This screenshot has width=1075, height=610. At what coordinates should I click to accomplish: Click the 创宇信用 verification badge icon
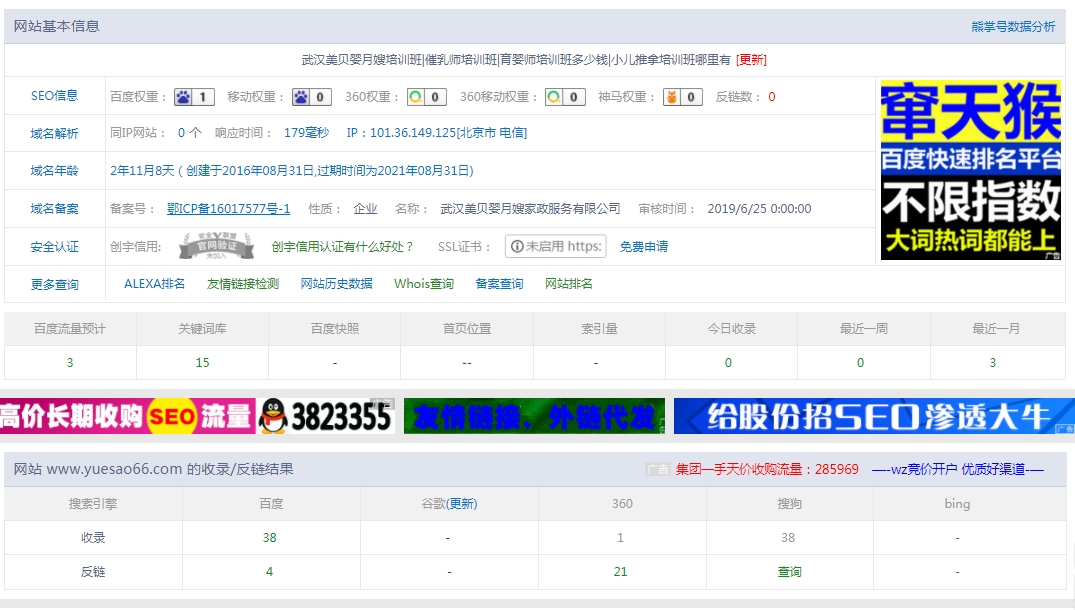click(x=217, y=246)
